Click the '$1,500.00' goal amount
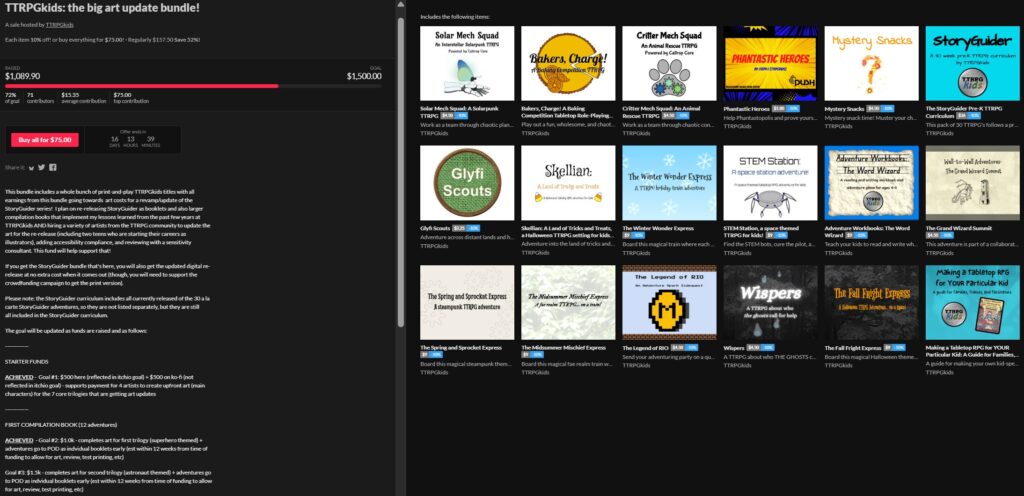The height and width of the screenshot is (496, 1024). click(364, 76)
